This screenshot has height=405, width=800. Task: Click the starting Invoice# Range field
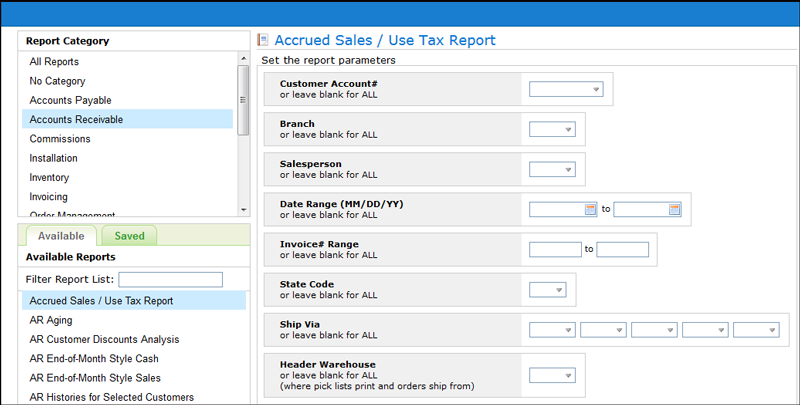tap(555, 249)
